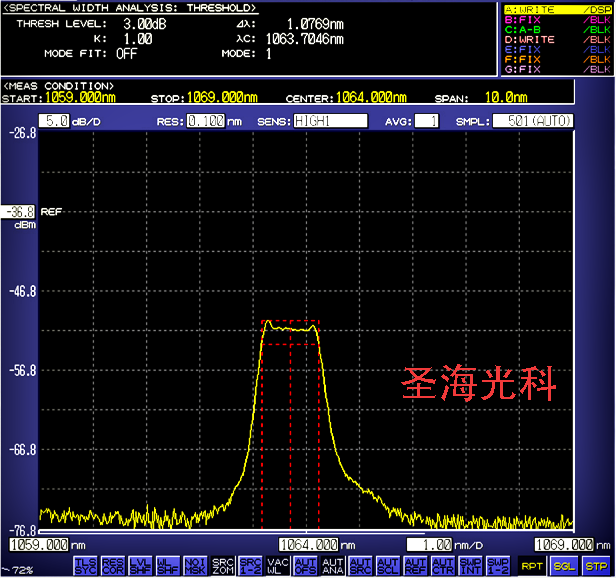Image resolution: width=616 pixels, height=578 pixels.
Task: Click the AUT CTR auto center indicator
Action: pyautogui.click(x=443, y=566)
